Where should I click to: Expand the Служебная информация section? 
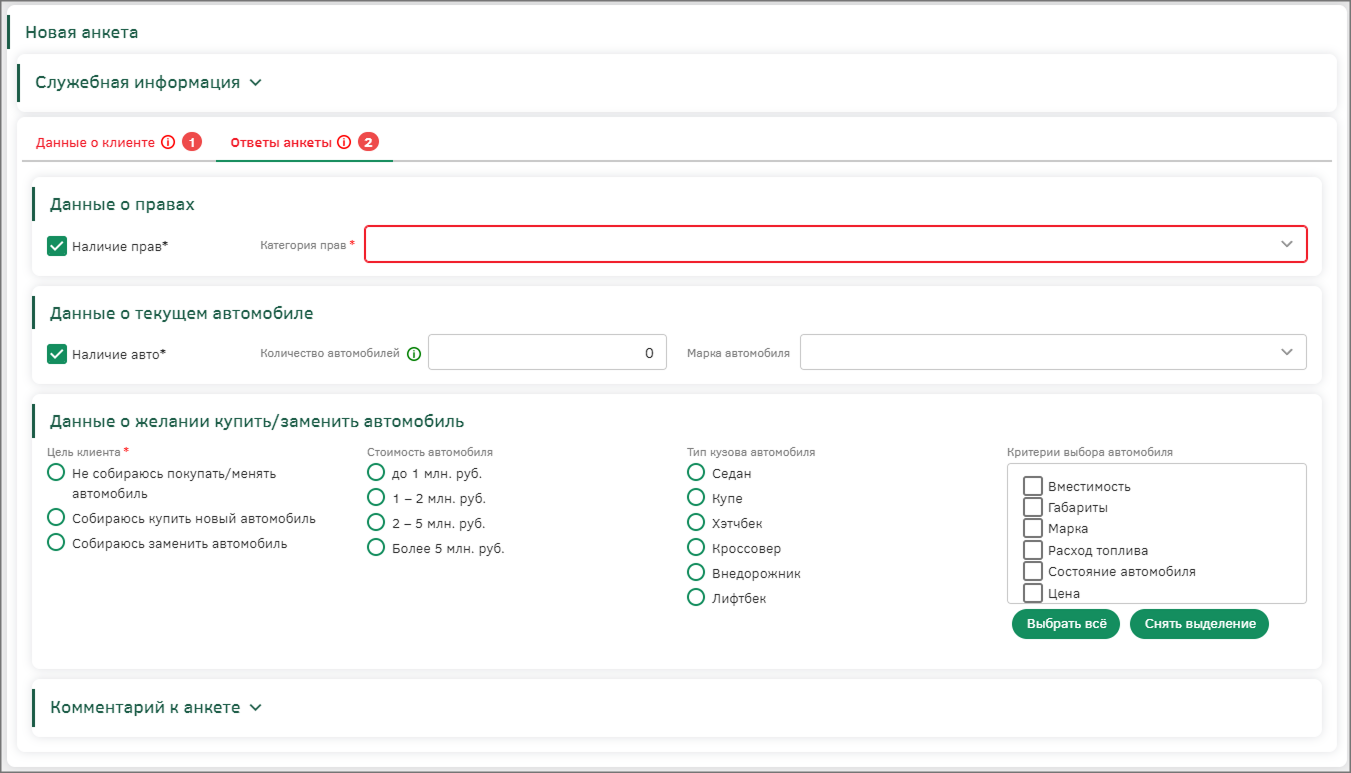click(x=148, y=83)
